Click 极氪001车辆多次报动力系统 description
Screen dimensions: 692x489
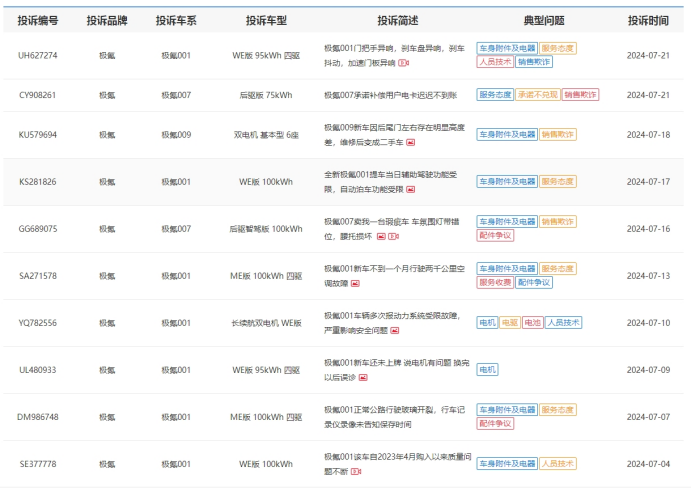[392, 323]
